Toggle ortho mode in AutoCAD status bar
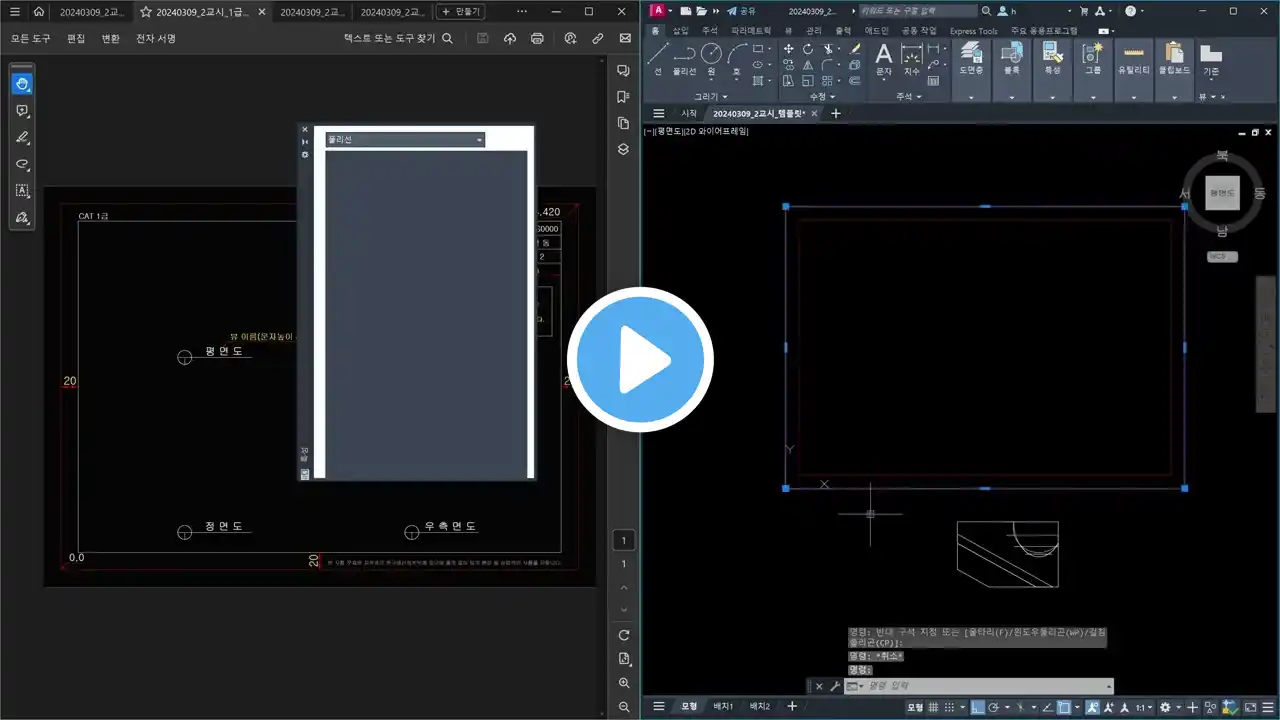This screenshot has width=1280, height=720. tap(978, 707)
